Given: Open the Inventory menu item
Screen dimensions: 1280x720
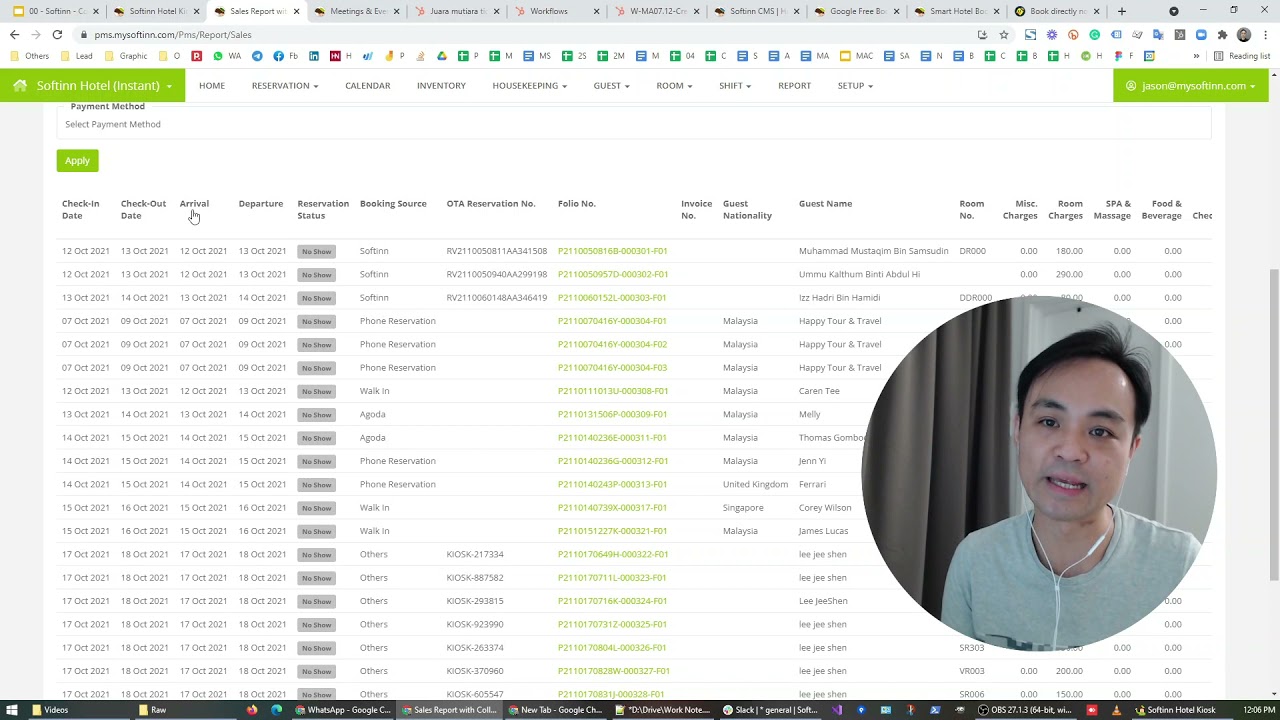Looking at the screenshot, I should click(441, 86).
